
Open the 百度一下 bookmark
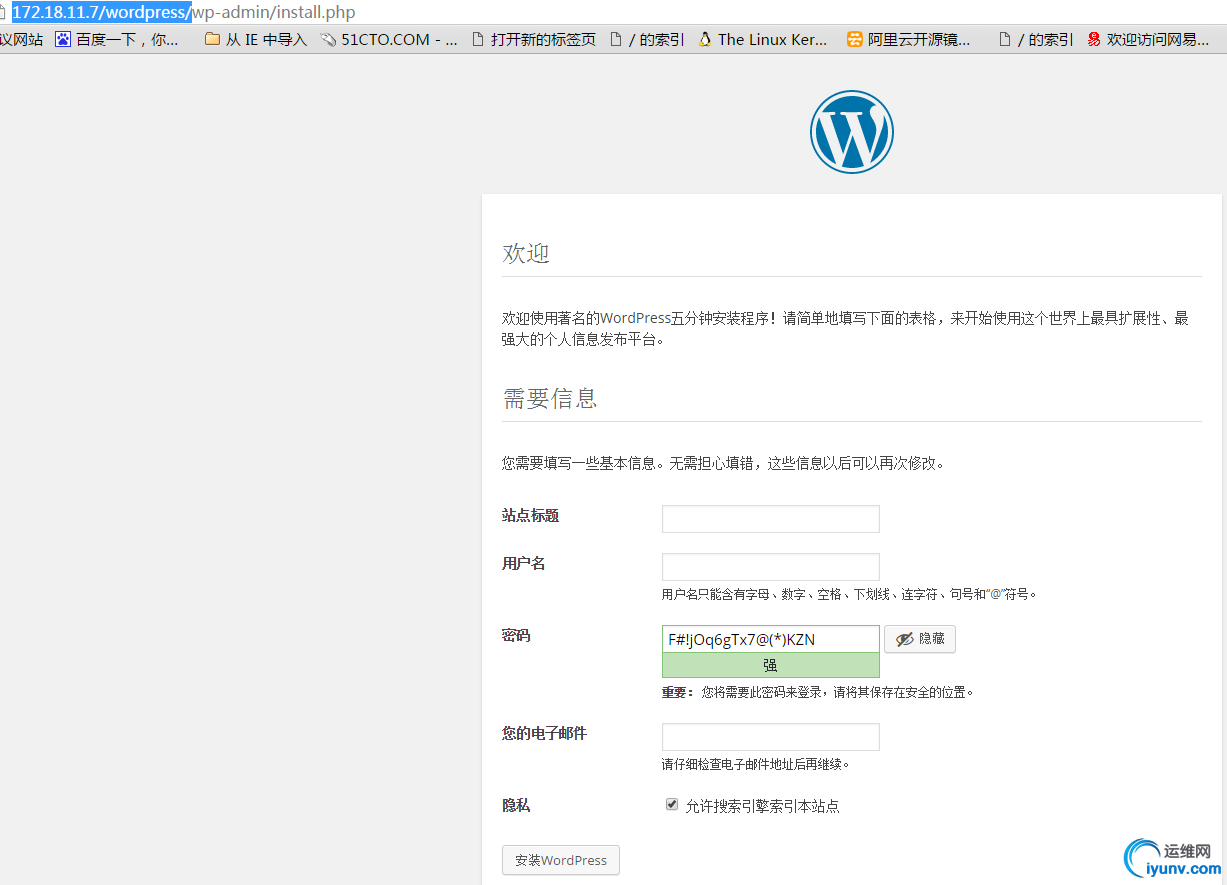tap(118, 40)
